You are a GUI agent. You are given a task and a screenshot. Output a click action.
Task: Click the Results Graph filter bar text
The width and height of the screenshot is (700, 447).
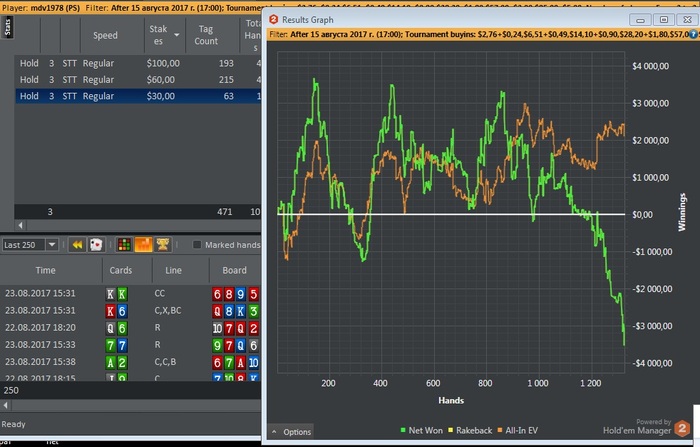tap(478, 34)
